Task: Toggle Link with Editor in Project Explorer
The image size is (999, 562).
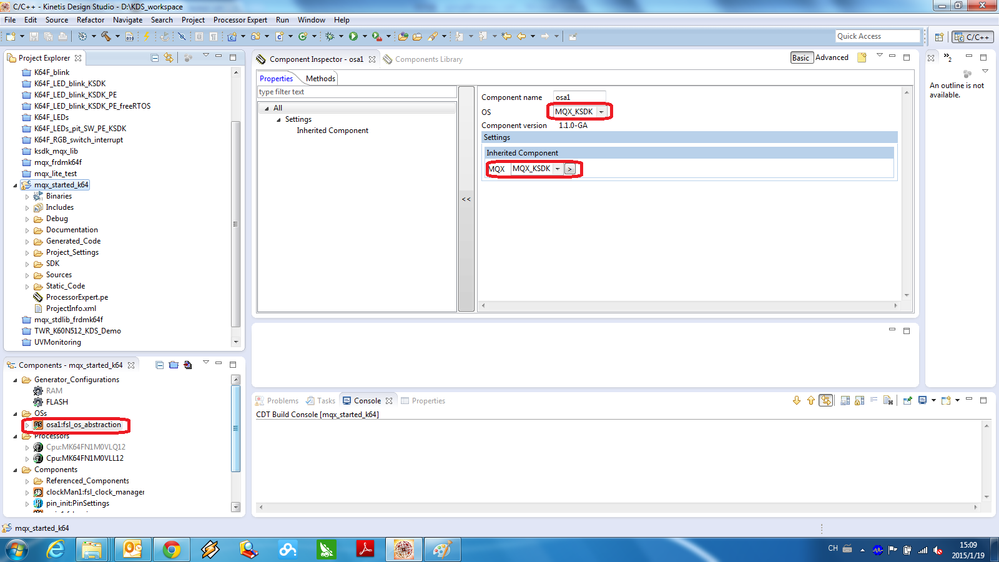Action: click(169, 58)
